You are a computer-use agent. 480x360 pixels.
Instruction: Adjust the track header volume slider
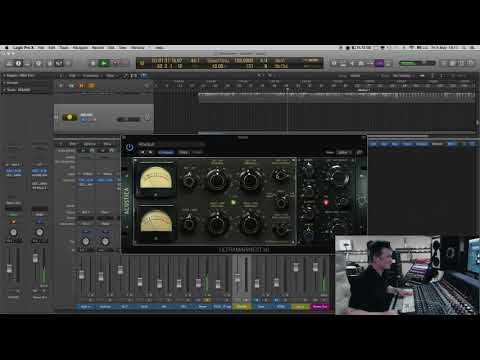click(x=129, y=119)
